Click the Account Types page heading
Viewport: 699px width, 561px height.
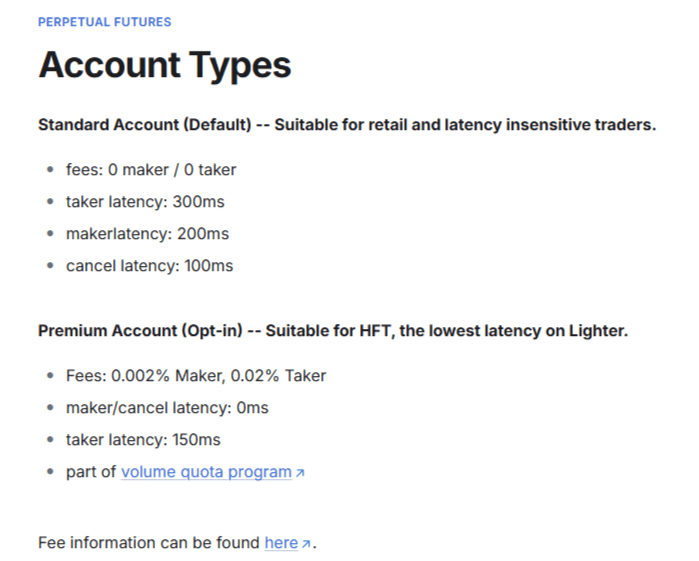164,66
